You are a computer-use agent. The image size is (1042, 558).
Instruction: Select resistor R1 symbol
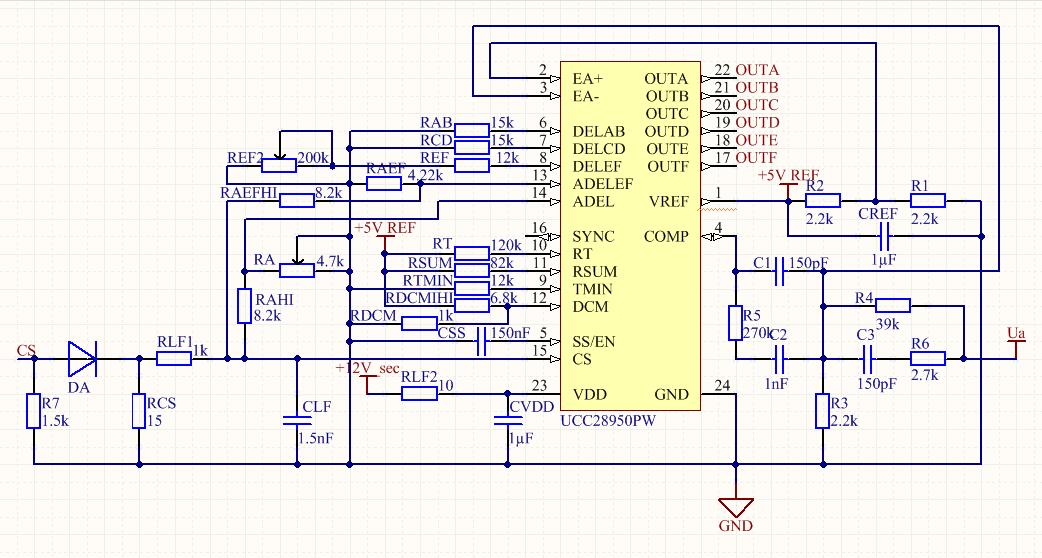coord(928,201)
